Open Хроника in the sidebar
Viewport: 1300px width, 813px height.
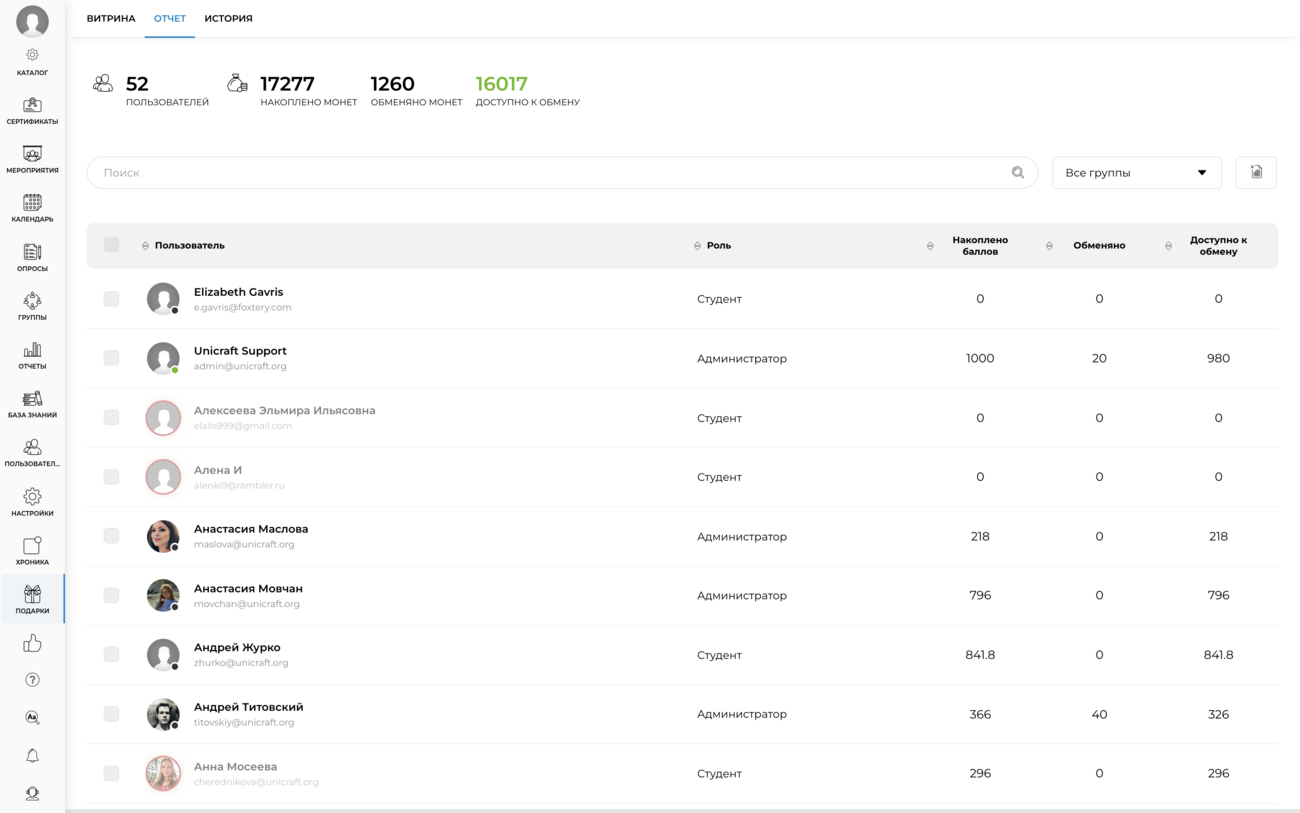32,552
